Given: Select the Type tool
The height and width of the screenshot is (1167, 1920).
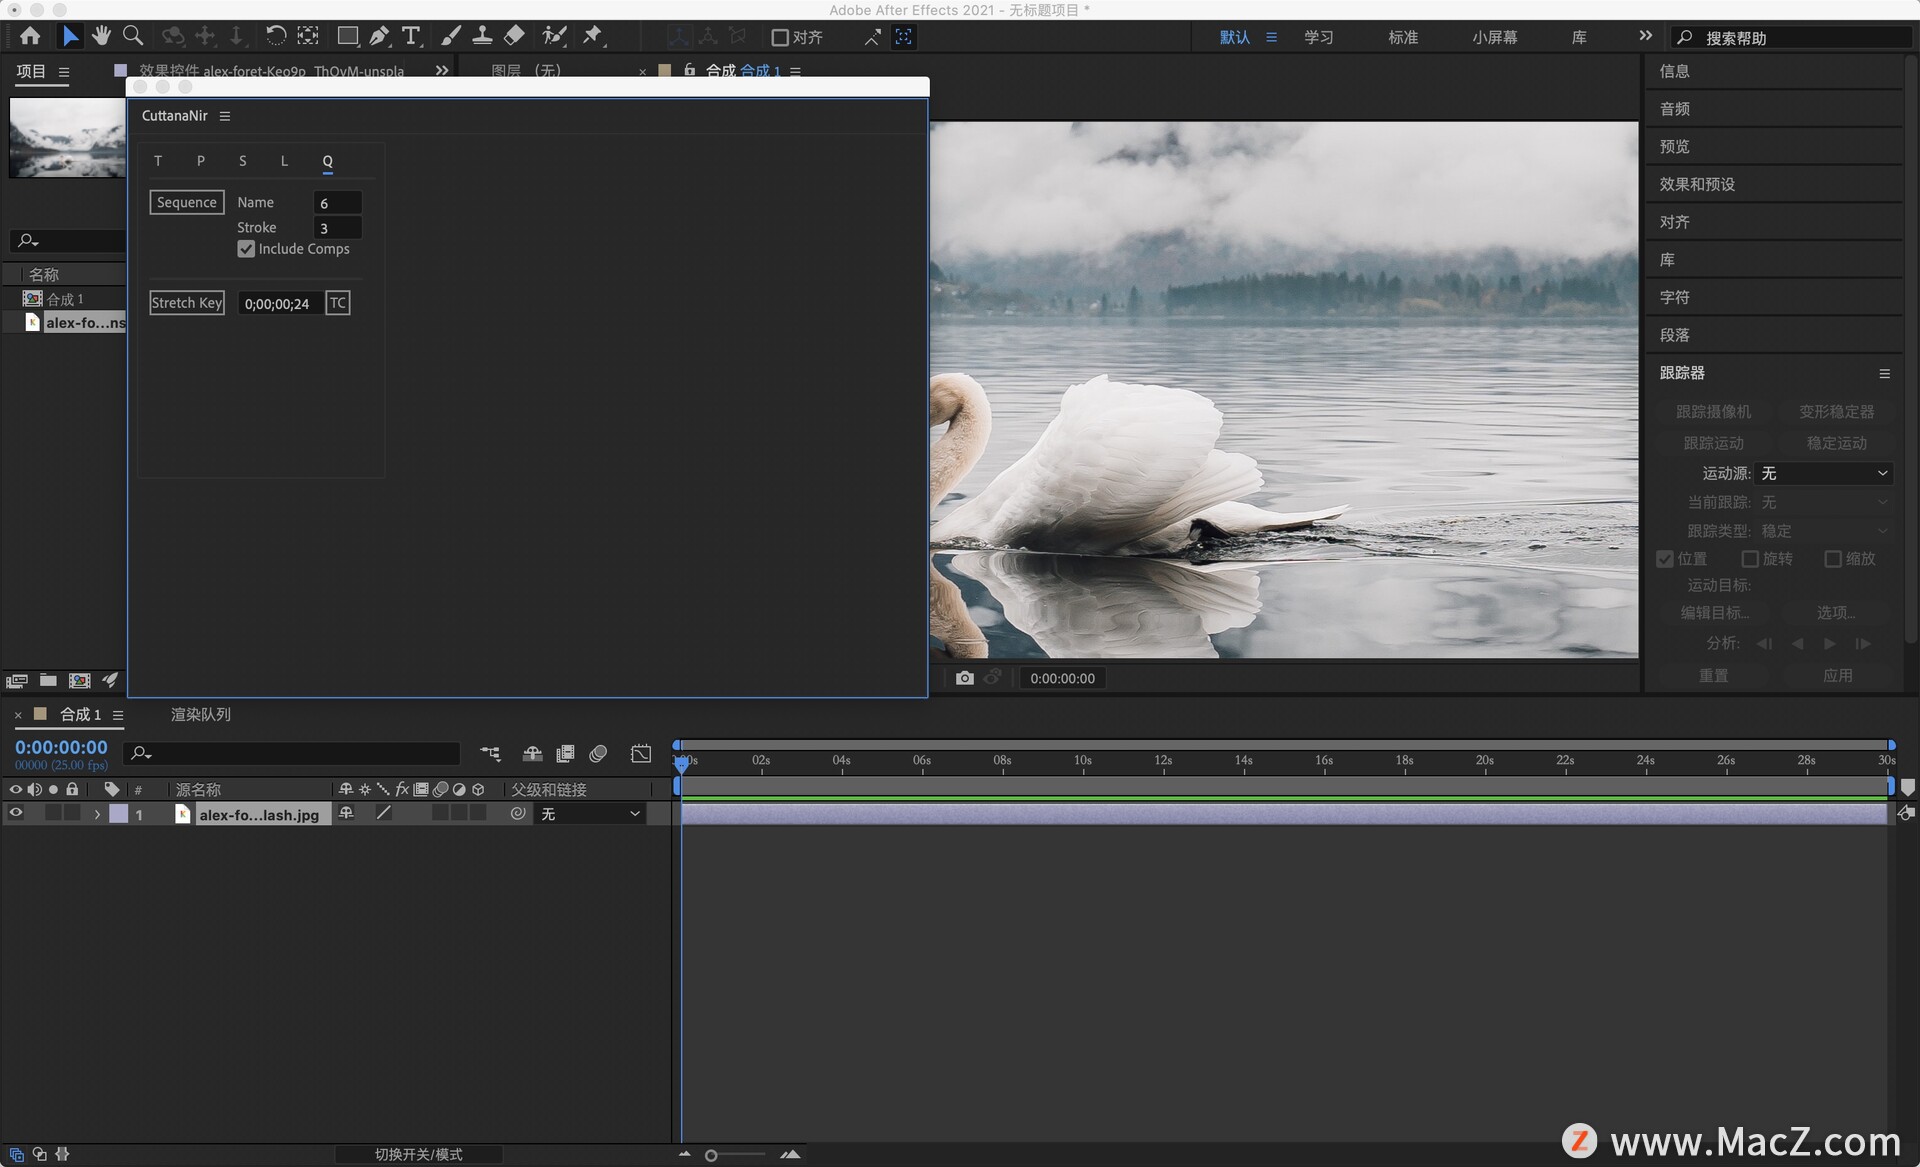Looking at the screenshot, I should point(410,37).
